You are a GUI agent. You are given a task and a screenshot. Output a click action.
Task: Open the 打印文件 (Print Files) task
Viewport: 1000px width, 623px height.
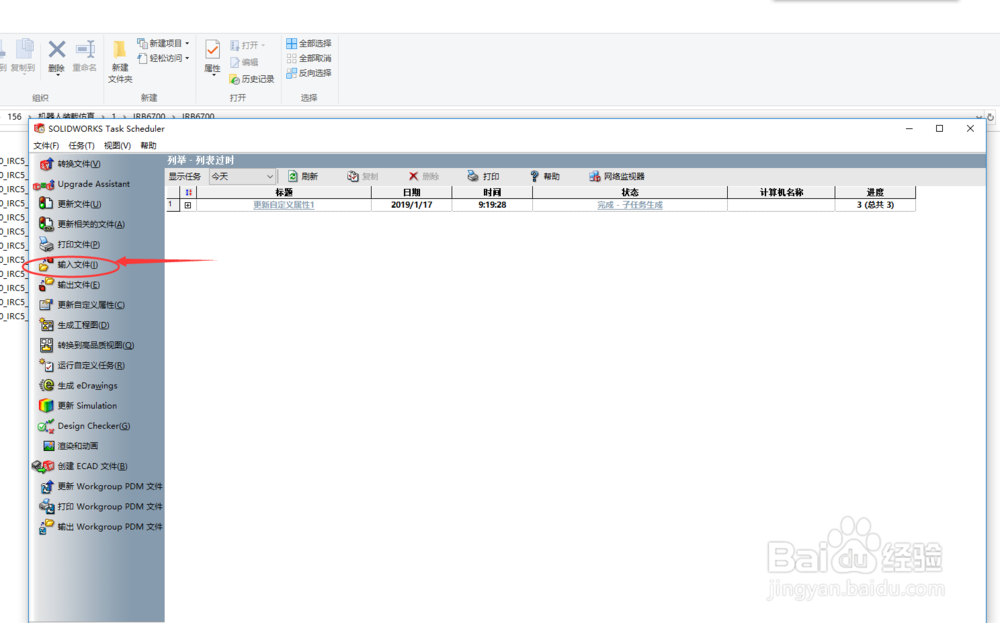coord(70,245)
